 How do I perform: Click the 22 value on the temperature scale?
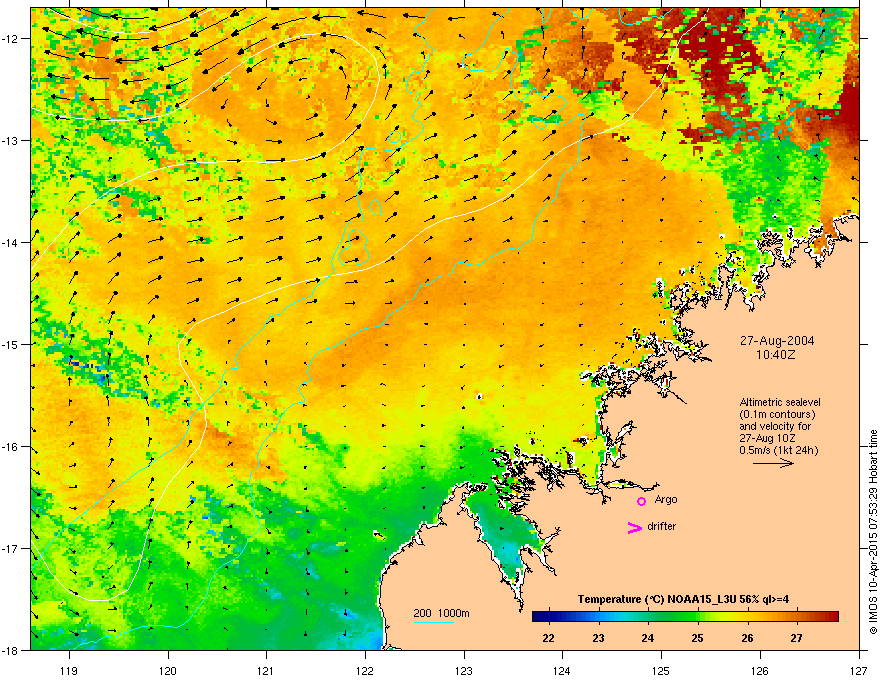coord(548,638)
